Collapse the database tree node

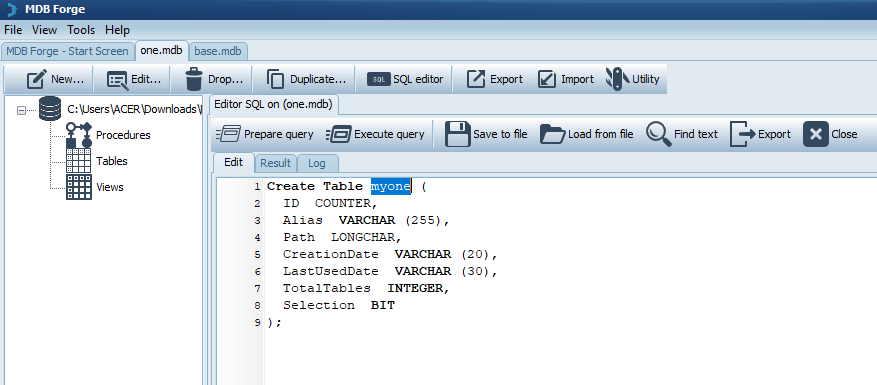[x=22, y=110]
